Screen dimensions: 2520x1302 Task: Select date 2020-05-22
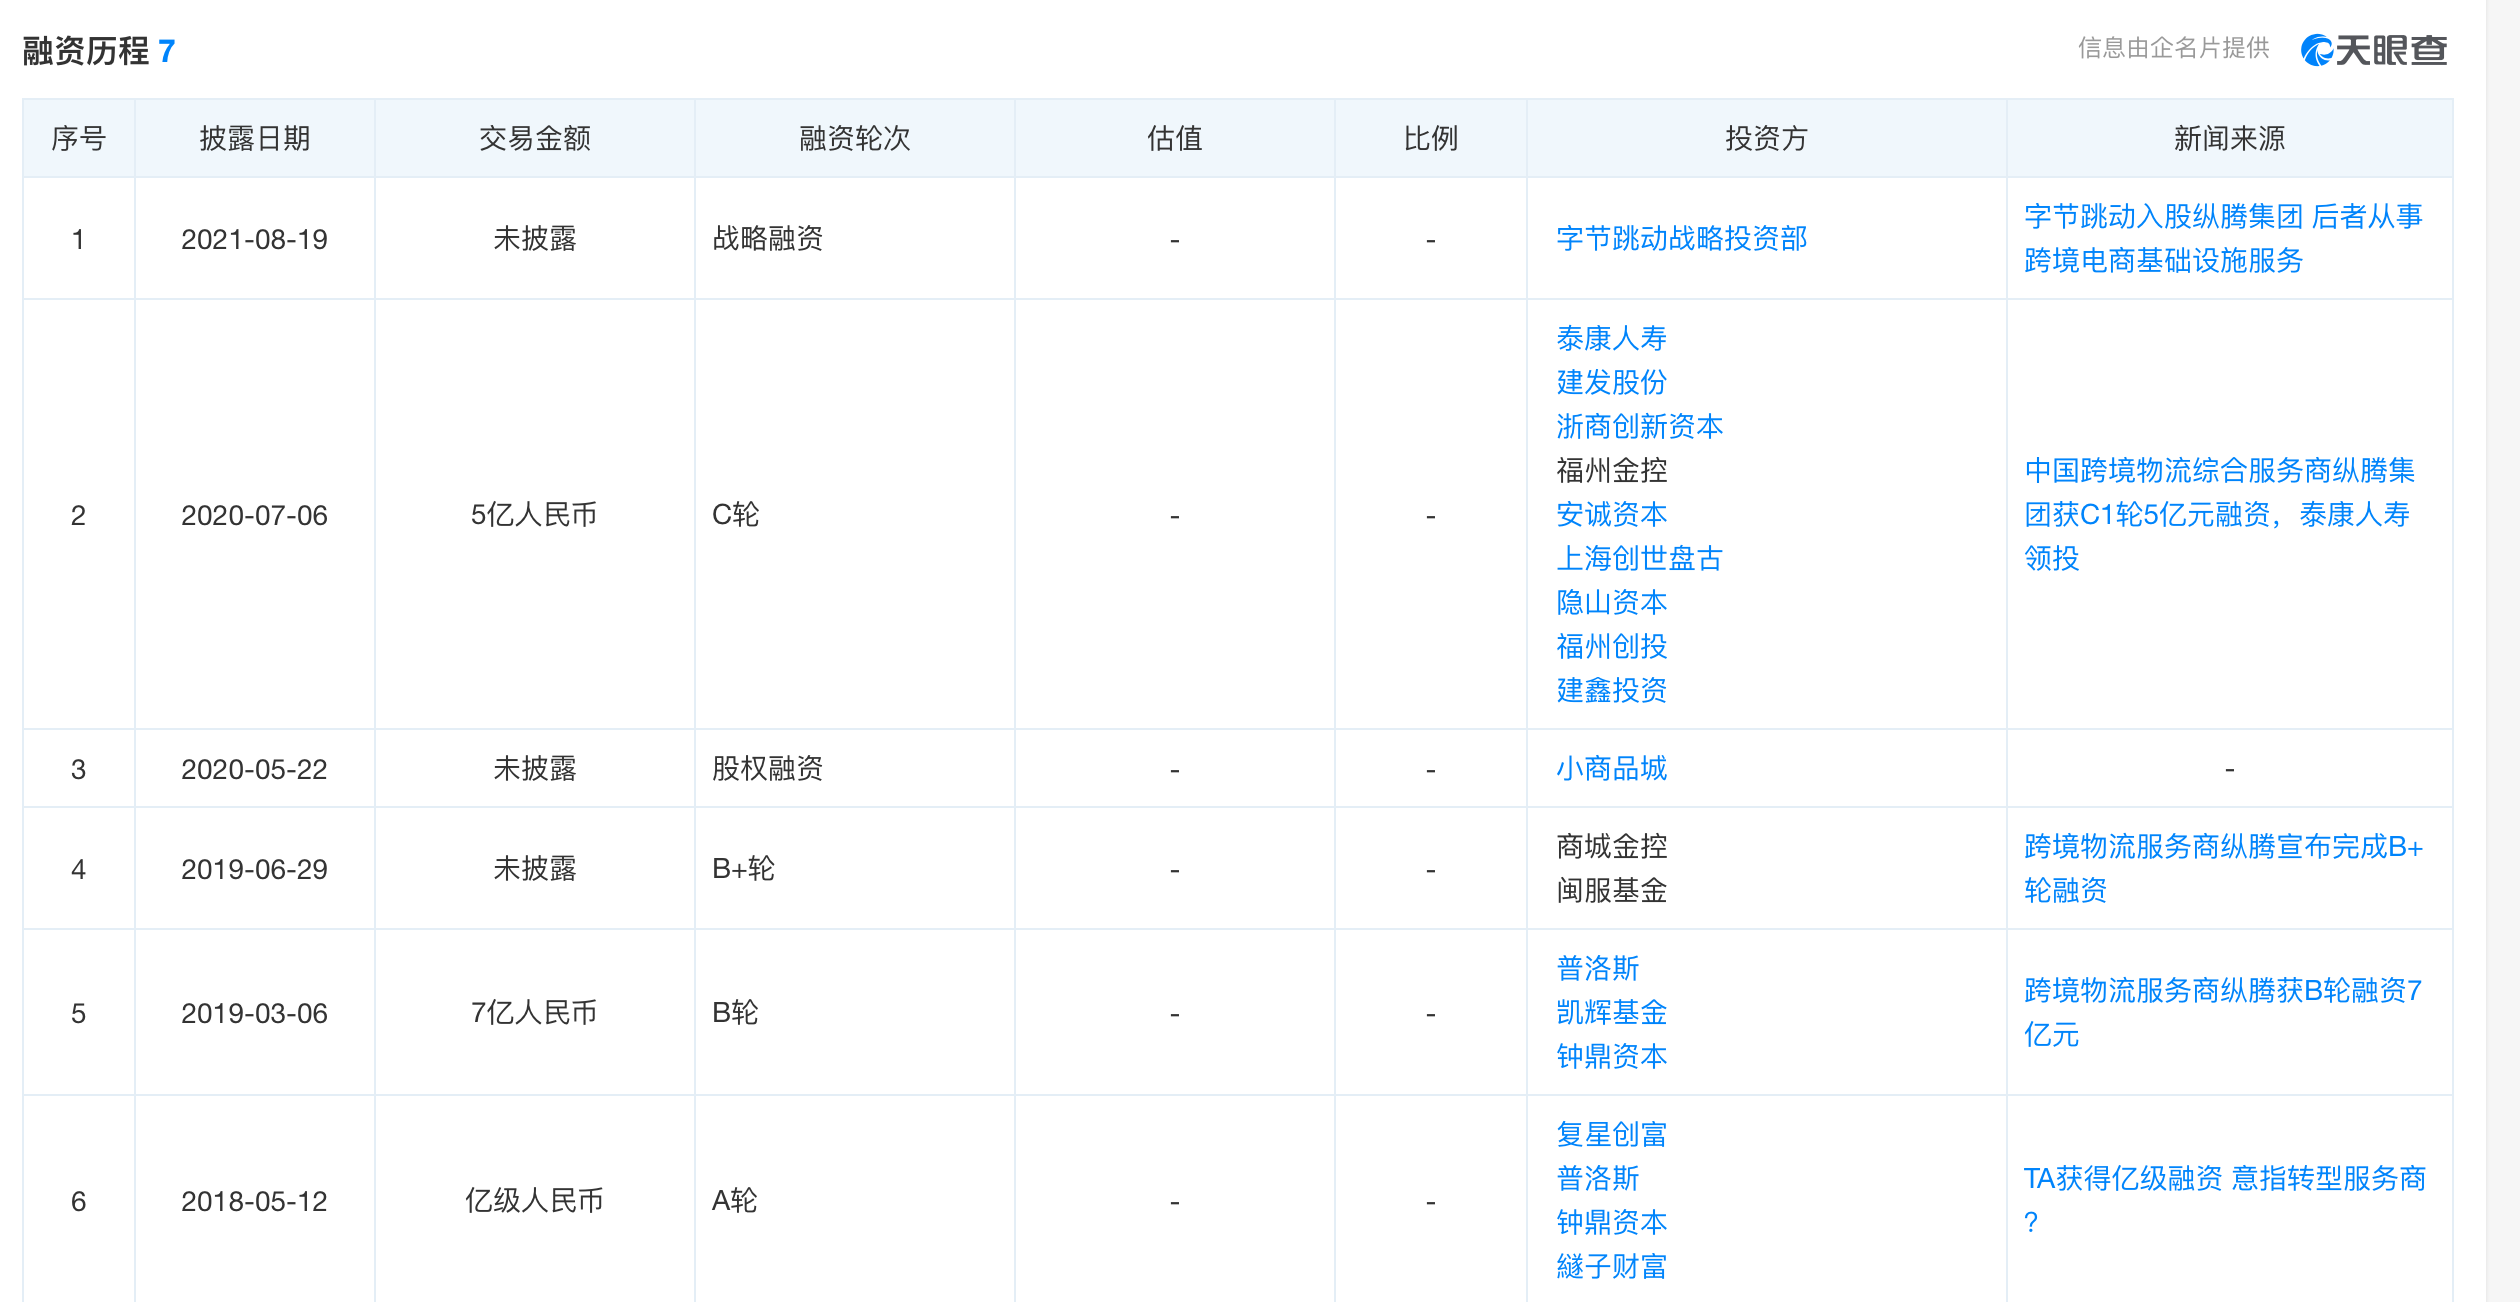point(255,769)
